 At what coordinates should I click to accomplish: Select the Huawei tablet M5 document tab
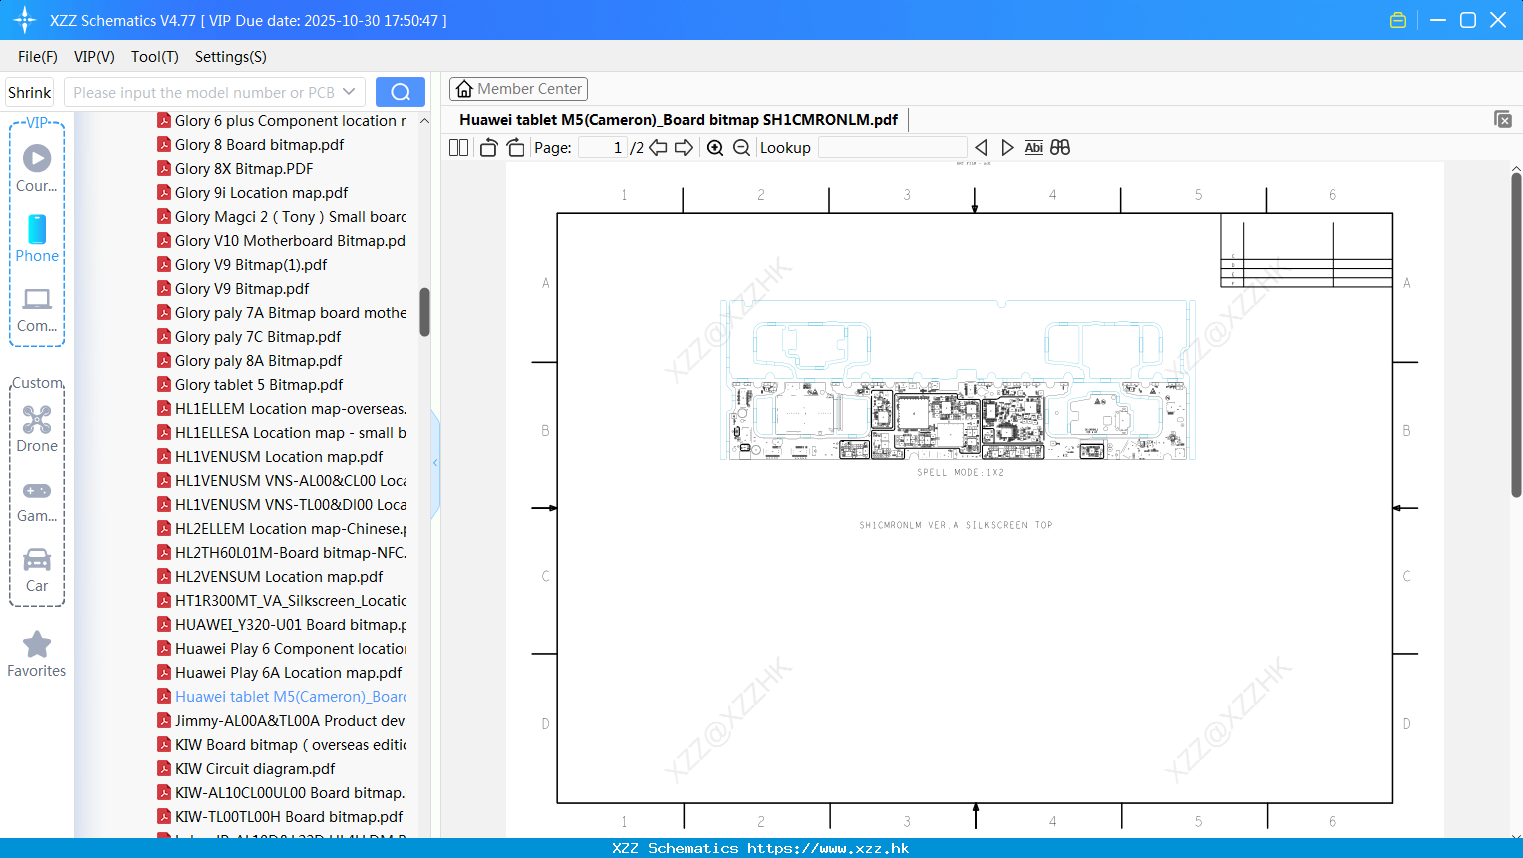pos(678,120)
